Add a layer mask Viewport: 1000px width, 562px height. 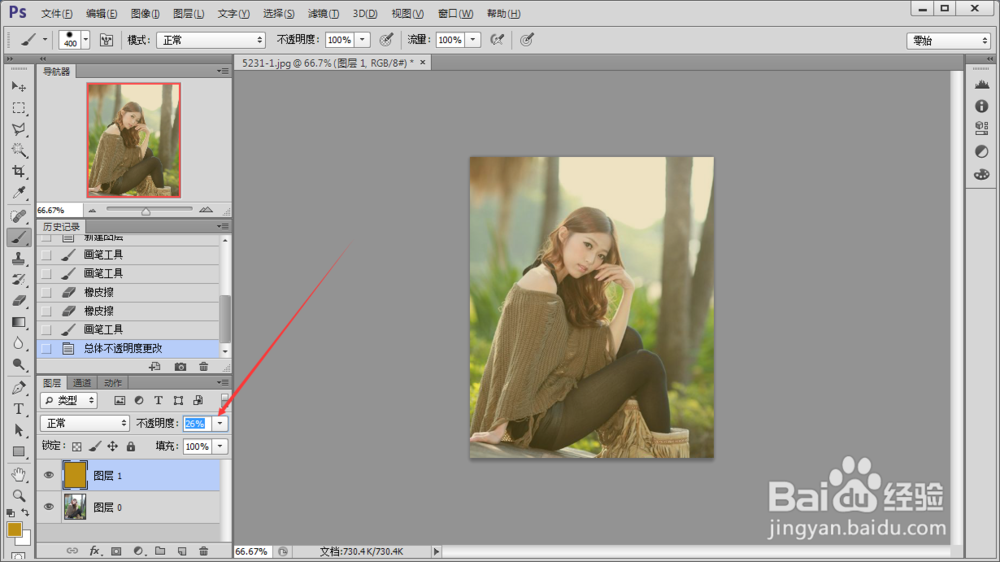click(x=116, y=551)
